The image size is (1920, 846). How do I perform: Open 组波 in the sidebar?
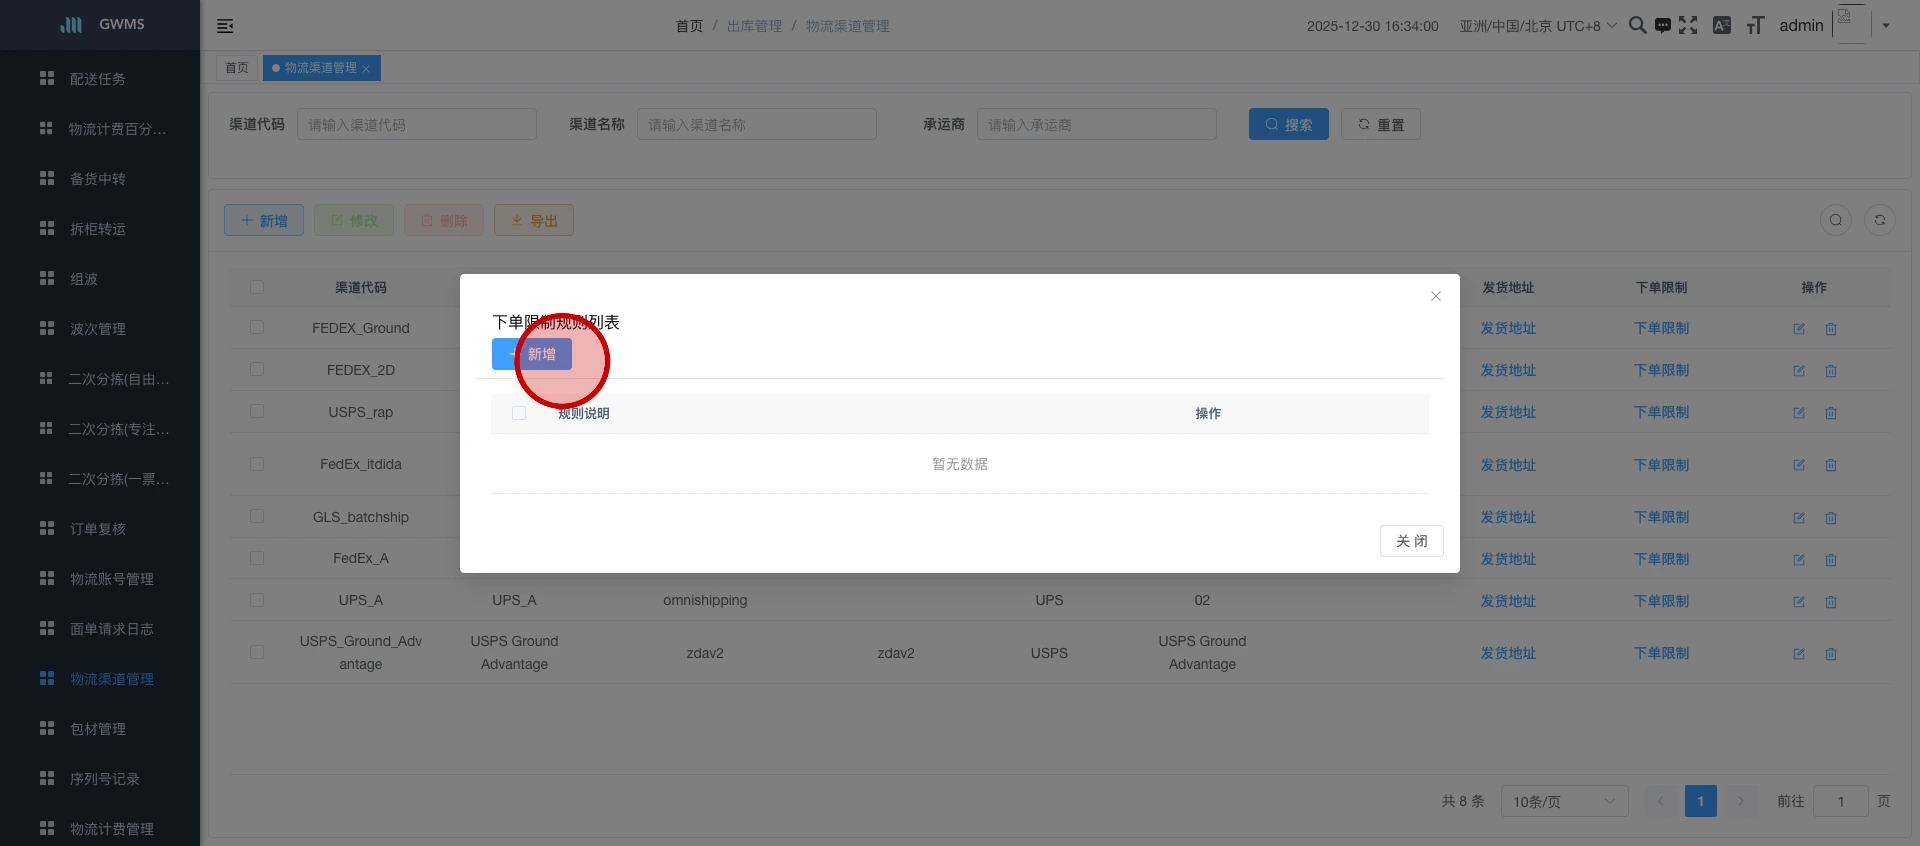coord(100,279)
